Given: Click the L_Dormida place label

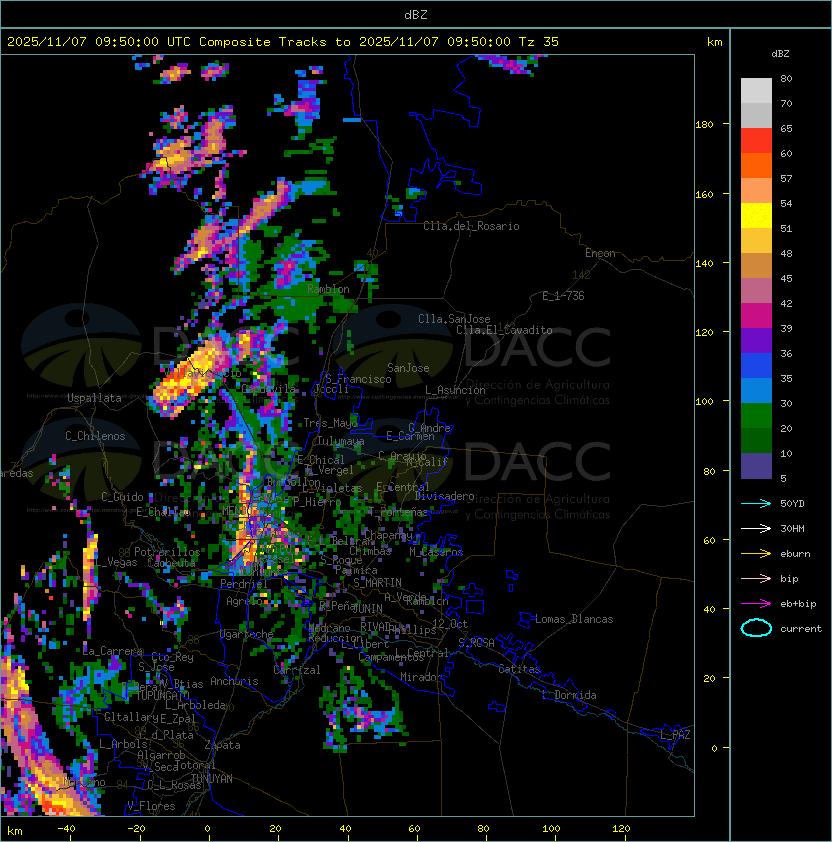Looking at the screenshot, I should (569, 695).
